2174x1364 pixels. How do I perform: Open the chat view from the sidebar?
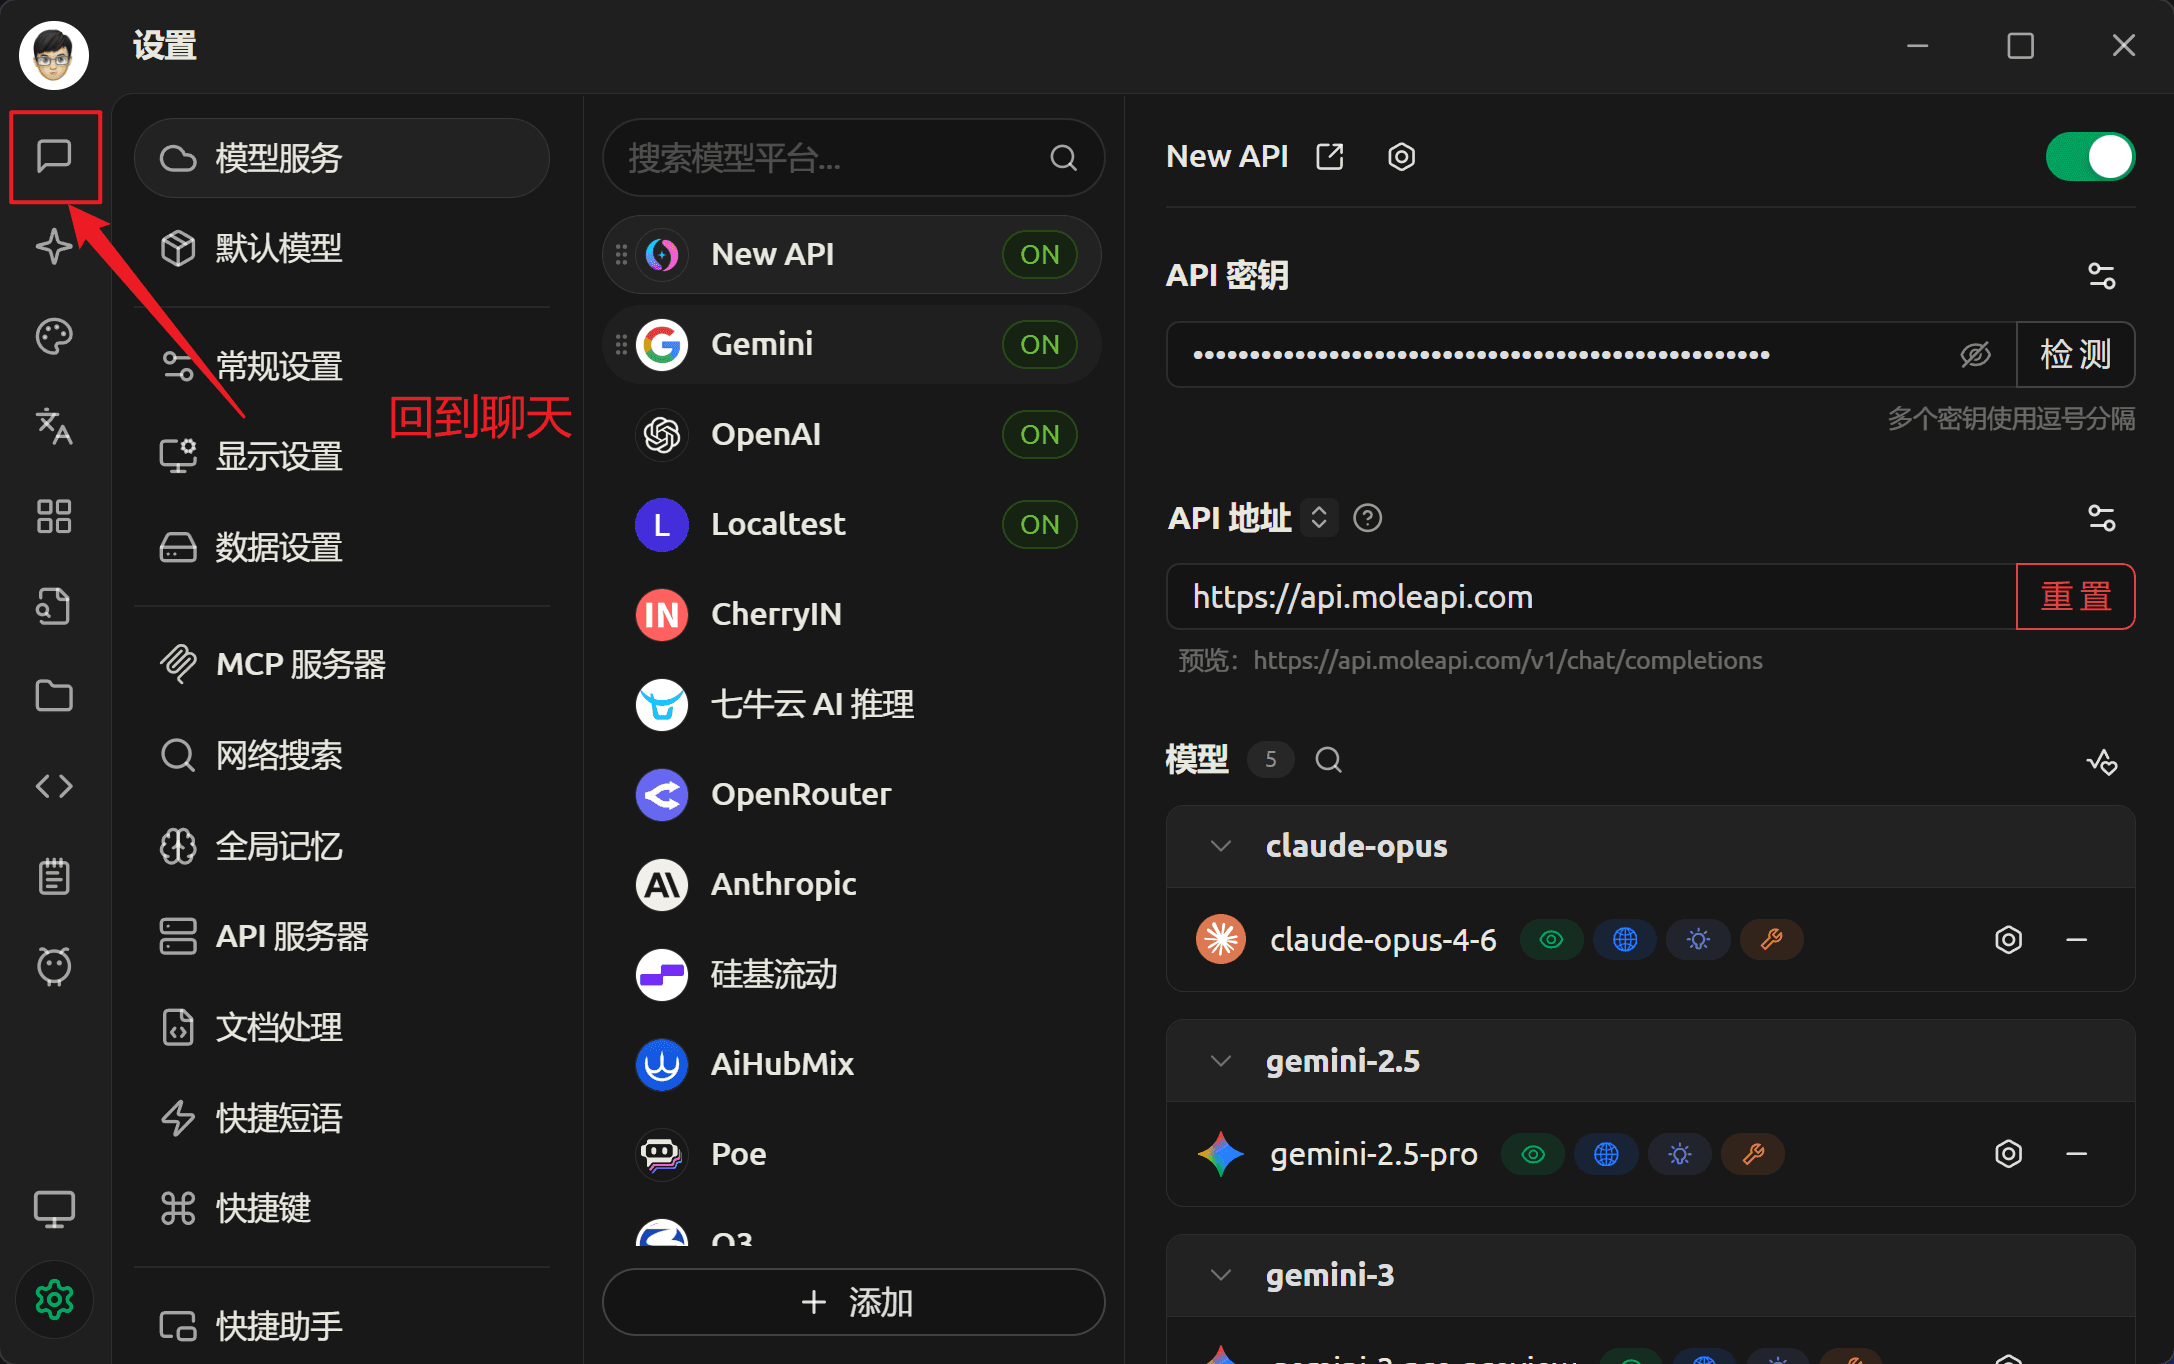click(x=54, y=156)
